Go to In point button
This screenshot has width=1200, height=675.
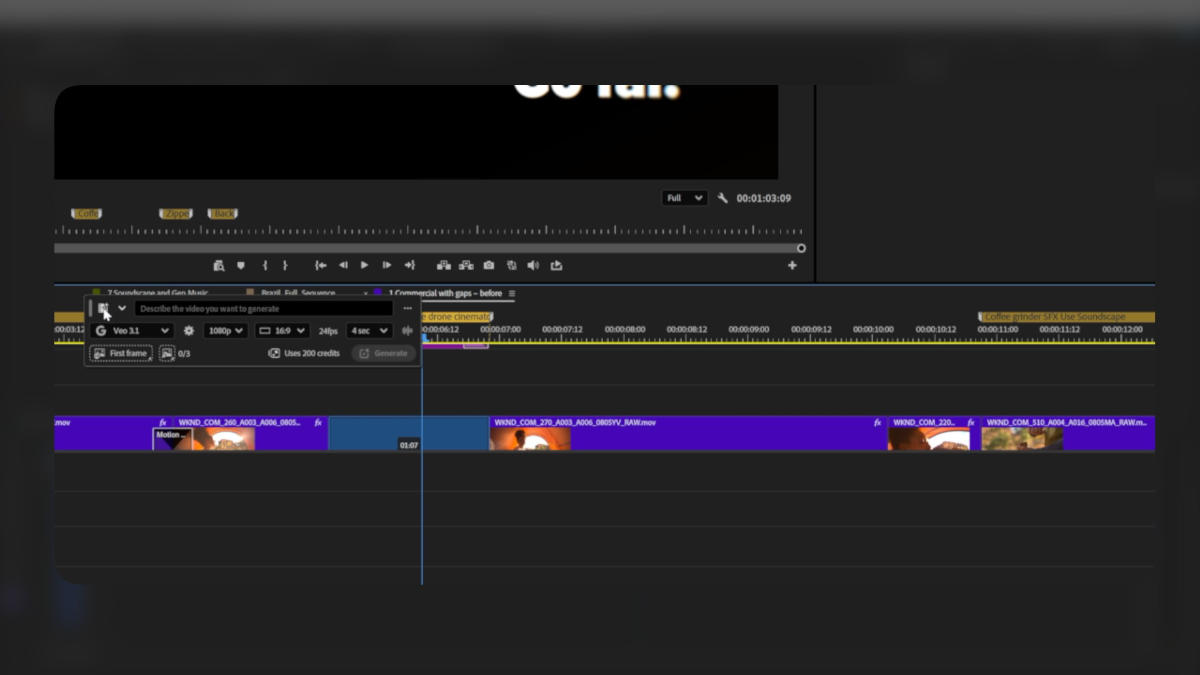tap(321, 265)
